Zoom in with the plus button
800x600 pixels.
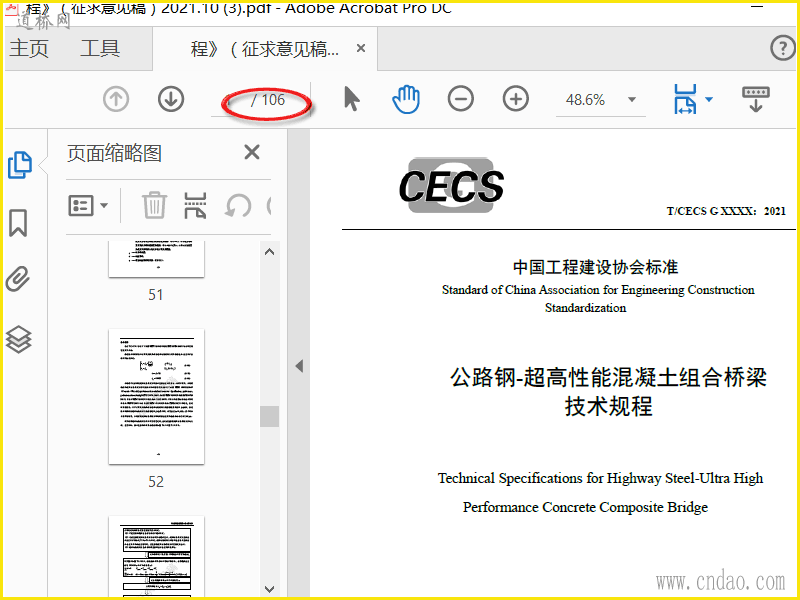click(516, 99)
